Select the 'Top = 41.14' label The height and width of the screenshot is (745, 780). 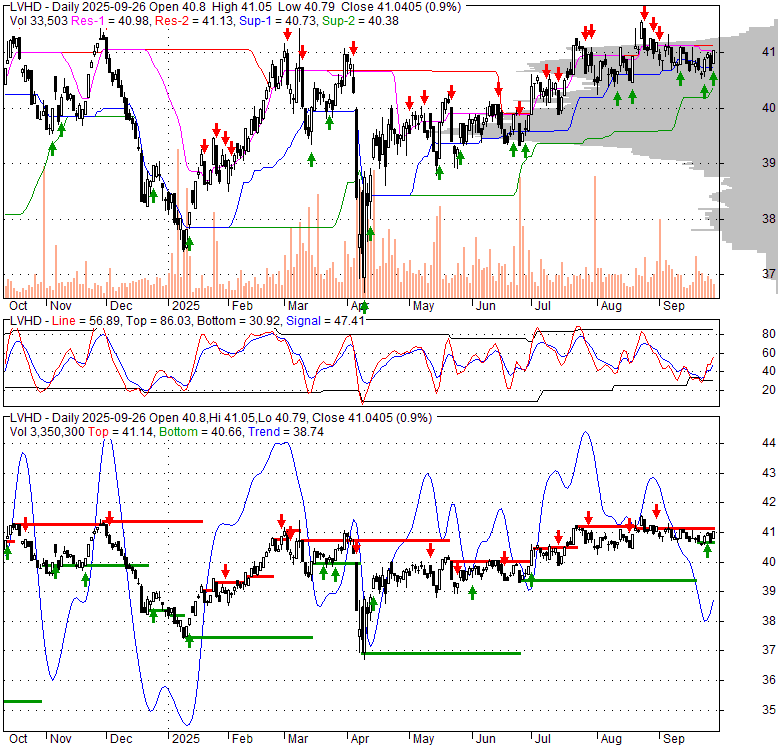point(120,432)
